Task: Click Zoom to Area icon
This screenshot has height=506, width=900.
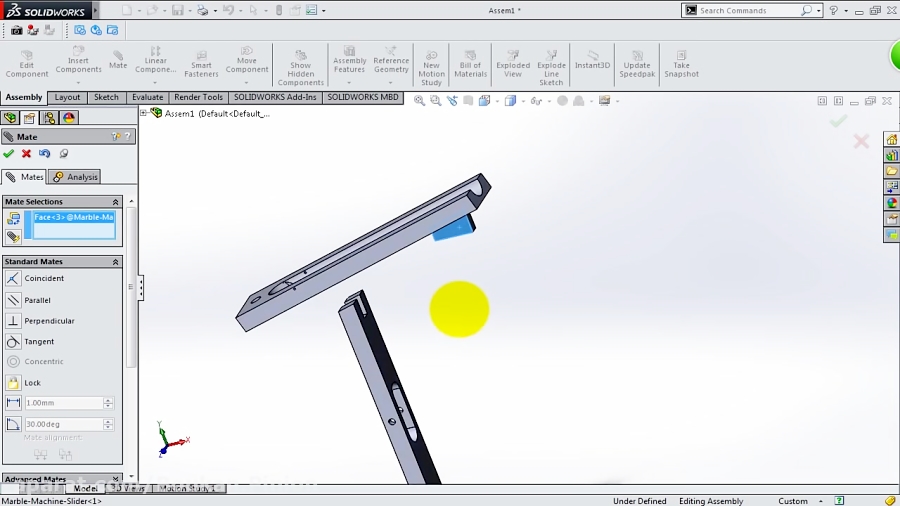Action: (x=436, y=101)
